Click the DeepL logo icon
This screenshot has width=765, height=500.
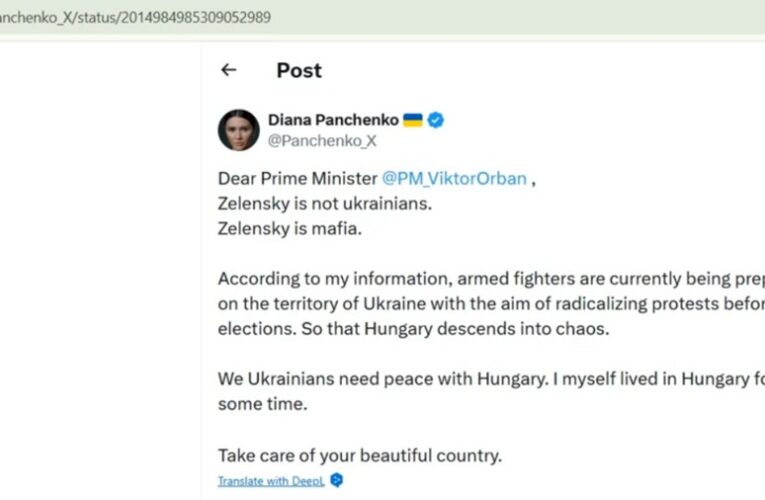point(337,481)
